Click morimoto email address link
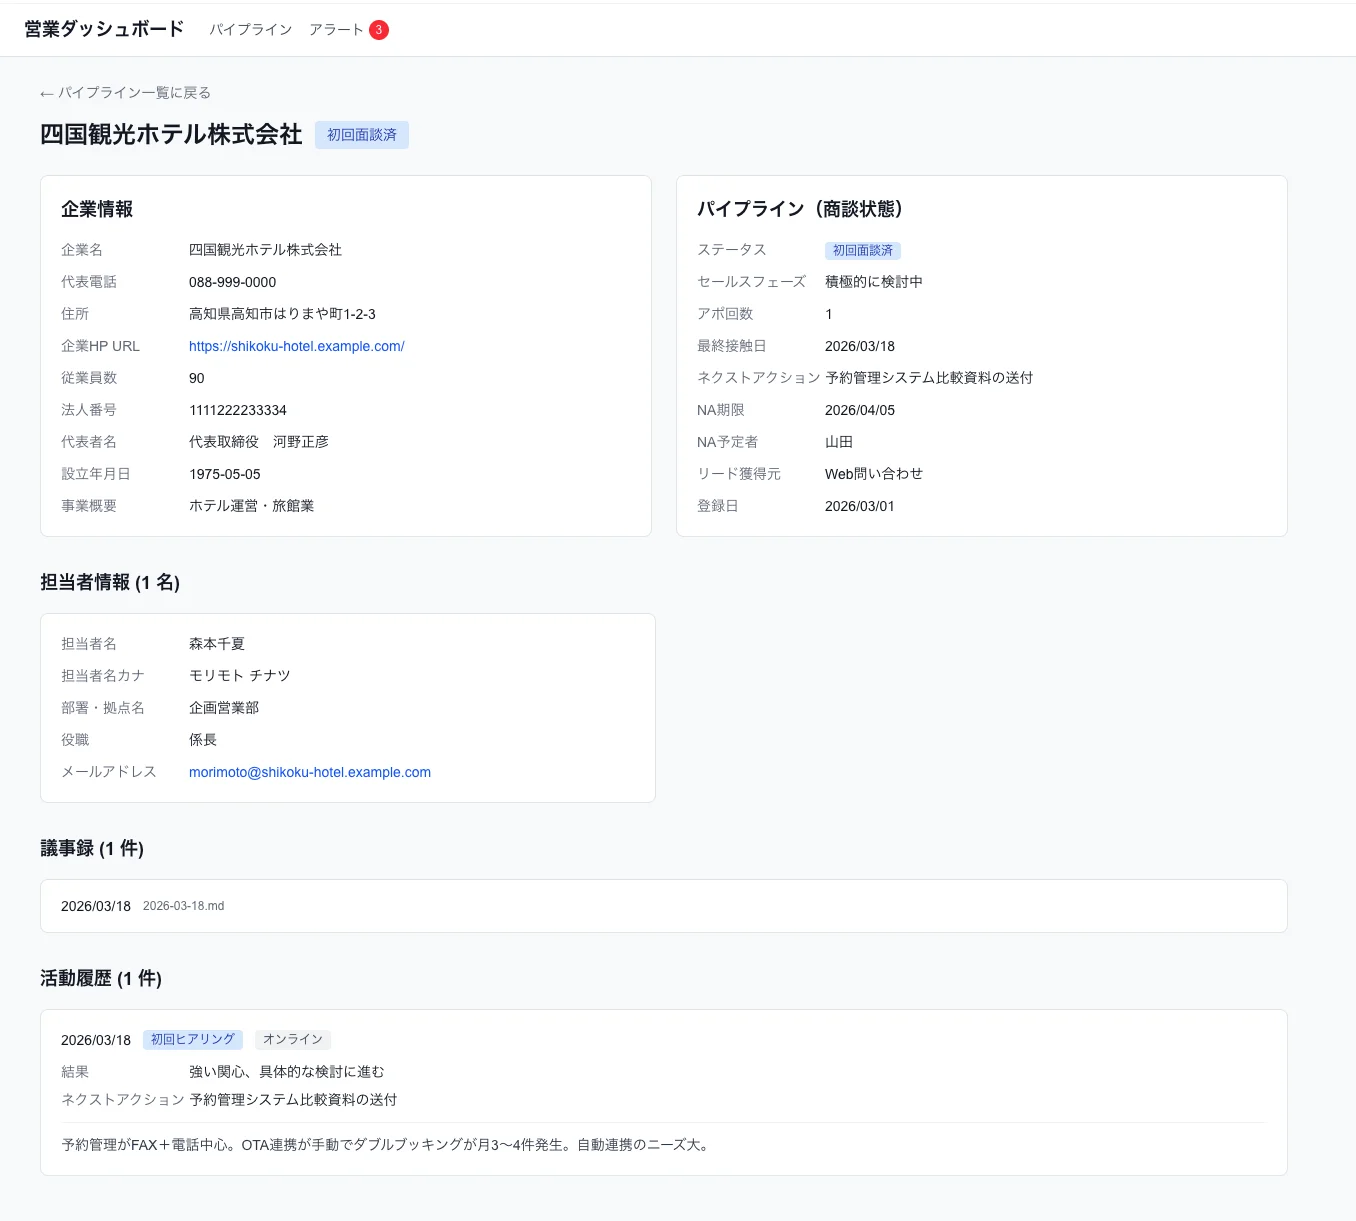This screenshot has height=1221, width=1356. tap(309, 772)
